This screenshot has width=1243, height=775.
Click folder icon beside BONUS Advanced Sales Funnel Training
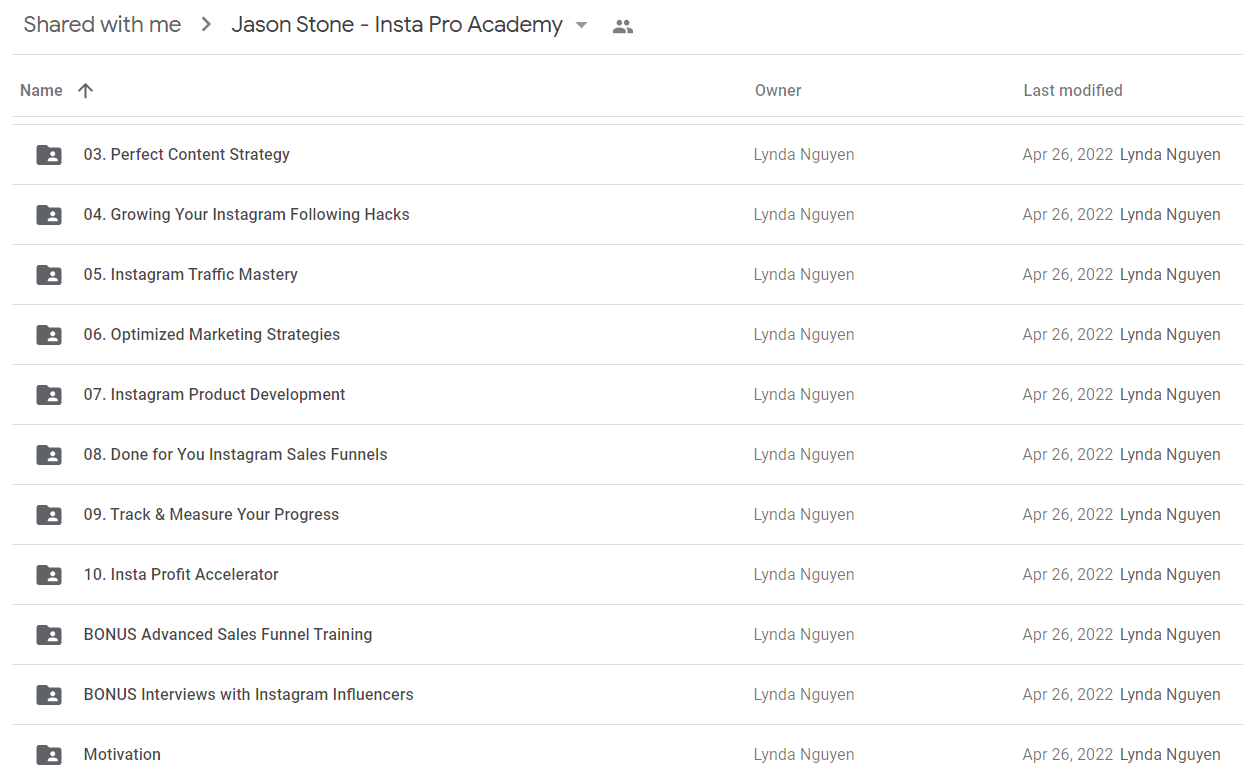48,635
